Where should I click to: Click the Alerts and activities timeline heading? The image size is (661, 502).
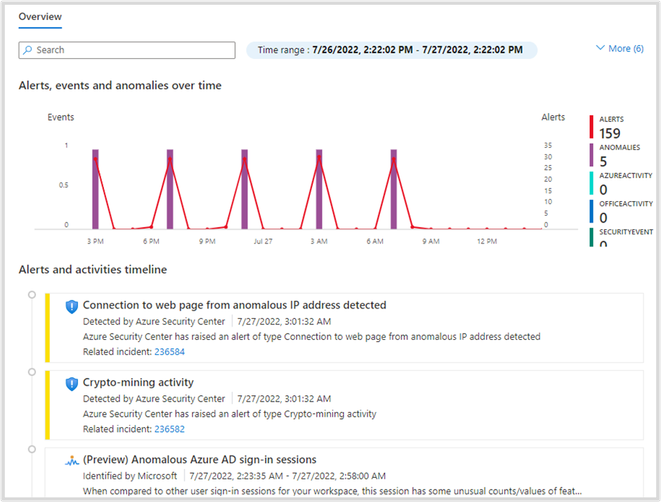(93, 270)
